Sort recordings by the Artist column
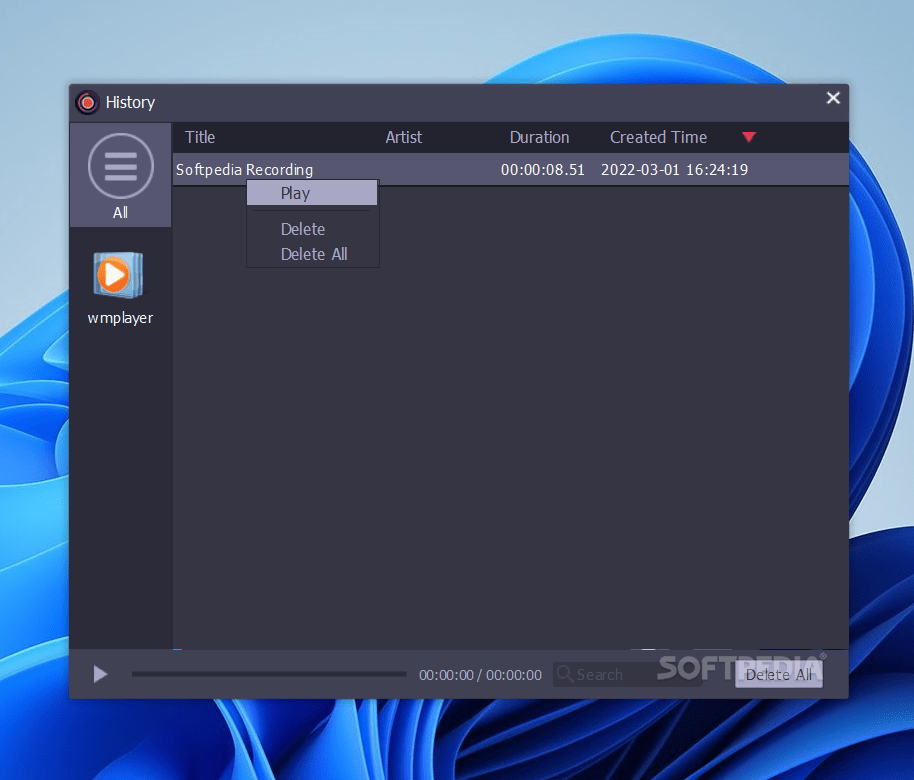 403,137
